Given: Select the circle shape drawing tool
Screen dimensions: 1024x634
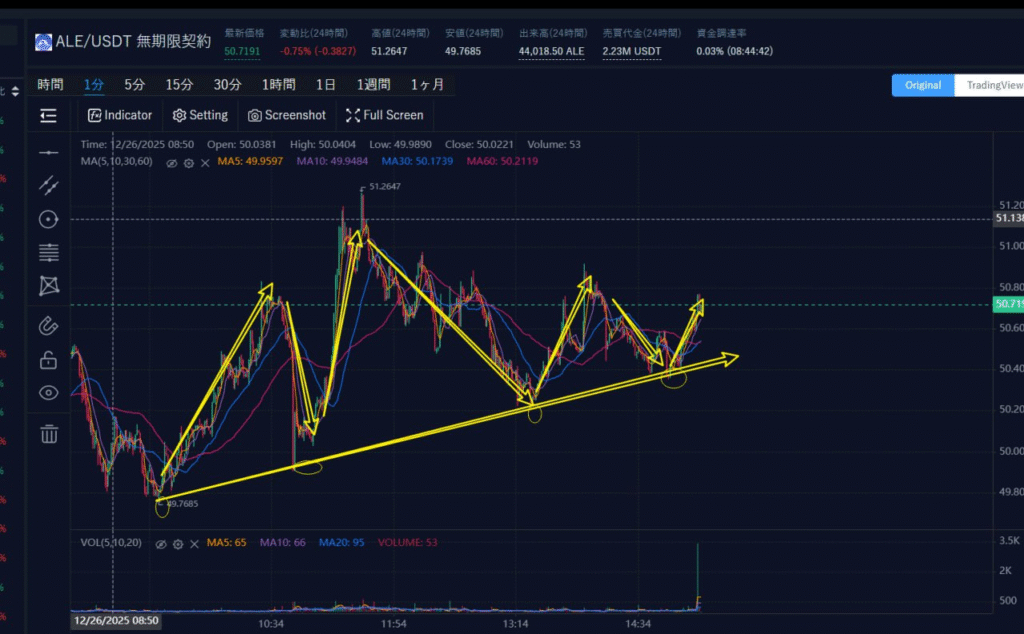Looking at the screenshot, I should 48,219.
